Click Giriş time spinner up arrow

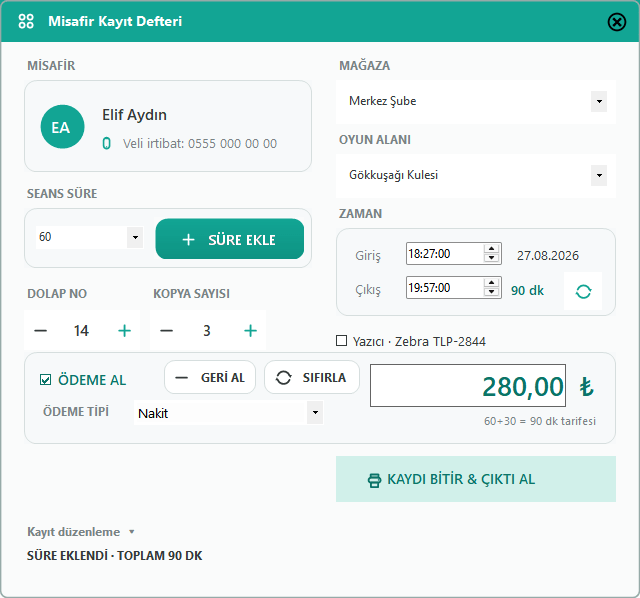491,249
